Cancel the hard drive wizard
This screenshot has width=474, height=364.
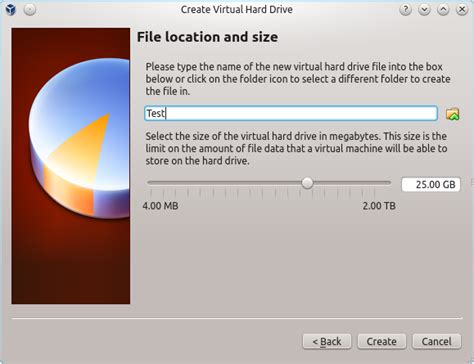[x=437, y=341]
